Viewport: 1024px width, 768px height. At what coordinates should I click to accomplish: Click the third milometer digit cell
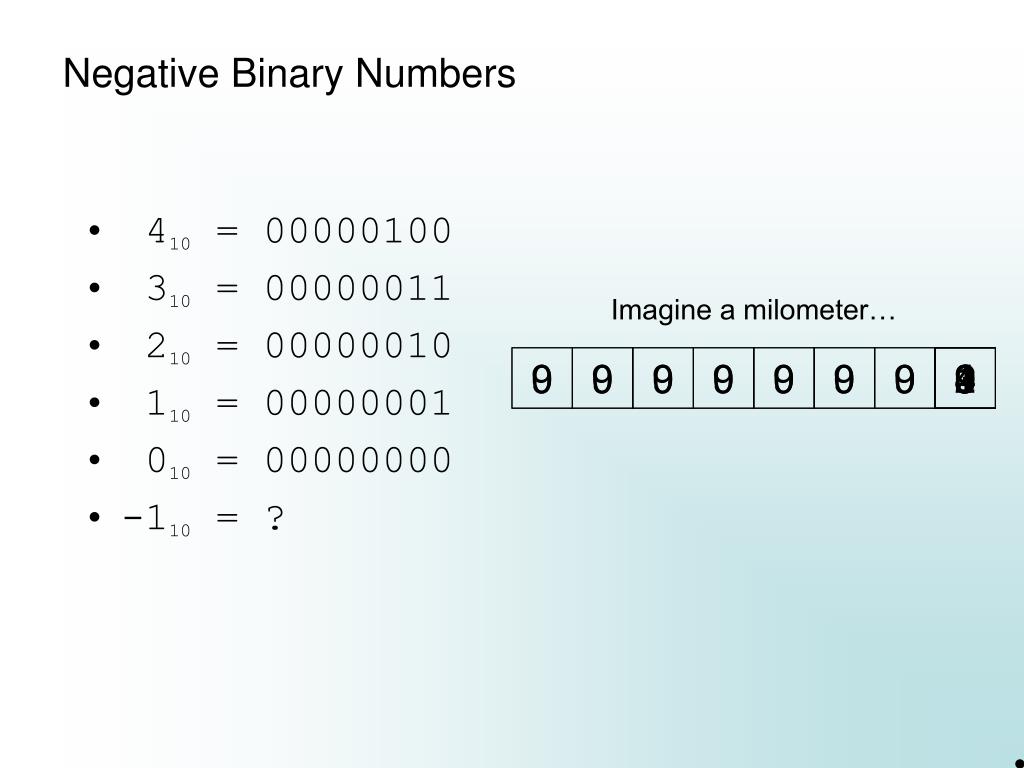[663, 378]
